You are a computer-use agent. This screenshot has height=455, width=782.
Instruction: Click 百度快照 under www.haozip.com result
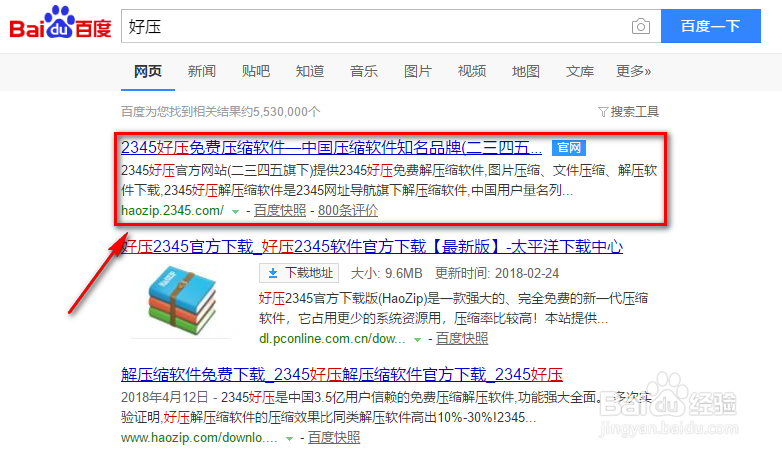(x=334, y=438)
